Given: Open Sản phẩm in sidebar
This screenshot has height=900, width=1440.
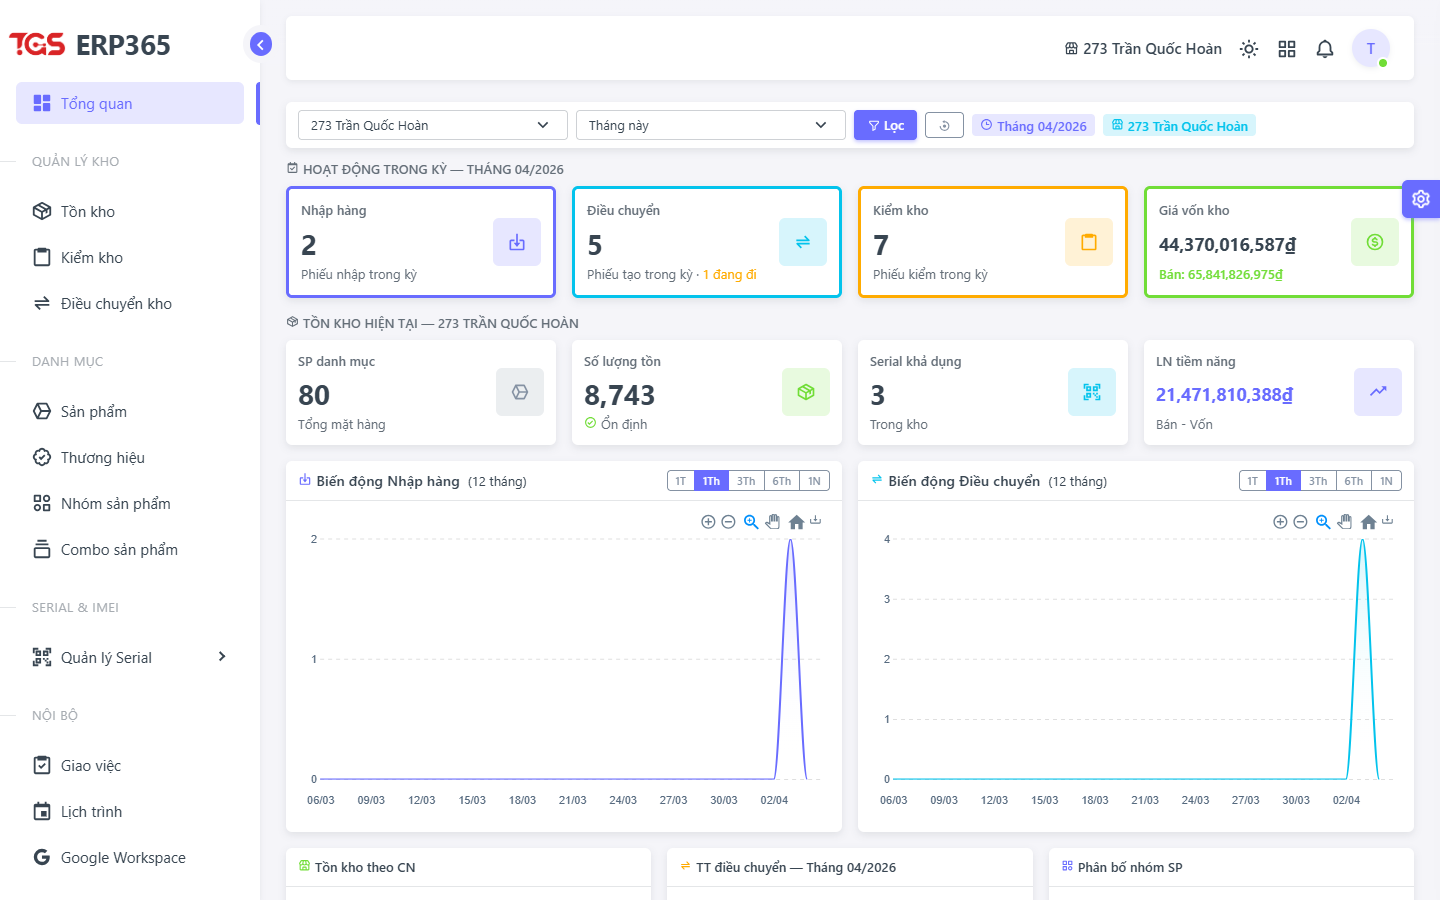Looking at the screenshot, I should (130, 411).
